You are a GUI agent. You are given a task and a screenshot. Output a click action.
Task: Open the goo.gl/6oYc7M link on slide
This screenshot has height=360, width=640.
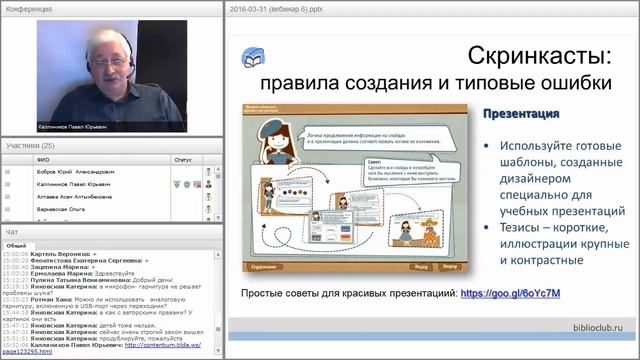pos(510,293)
